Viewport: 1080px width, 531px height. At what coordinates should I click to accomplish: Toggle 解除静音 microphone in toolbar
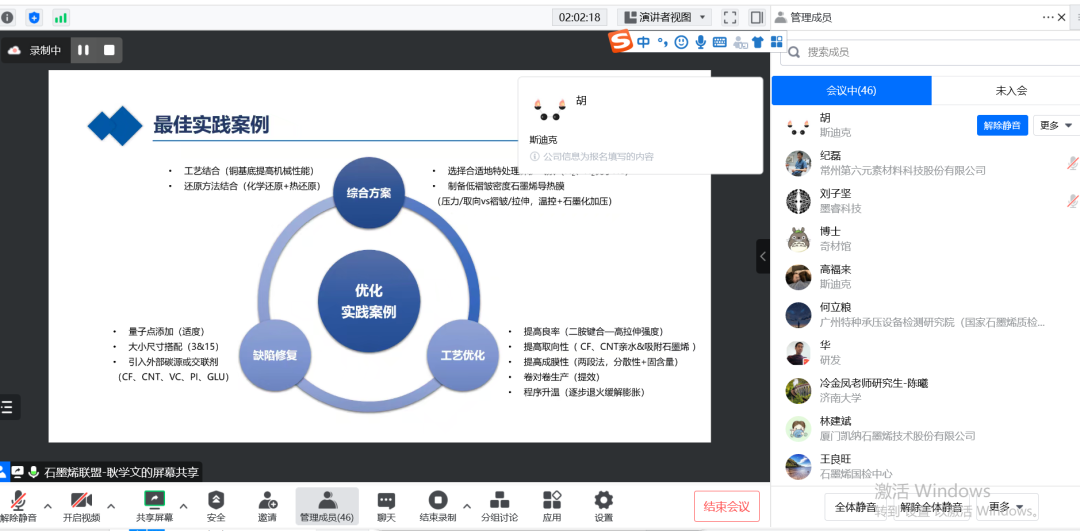tap(19, 507)
